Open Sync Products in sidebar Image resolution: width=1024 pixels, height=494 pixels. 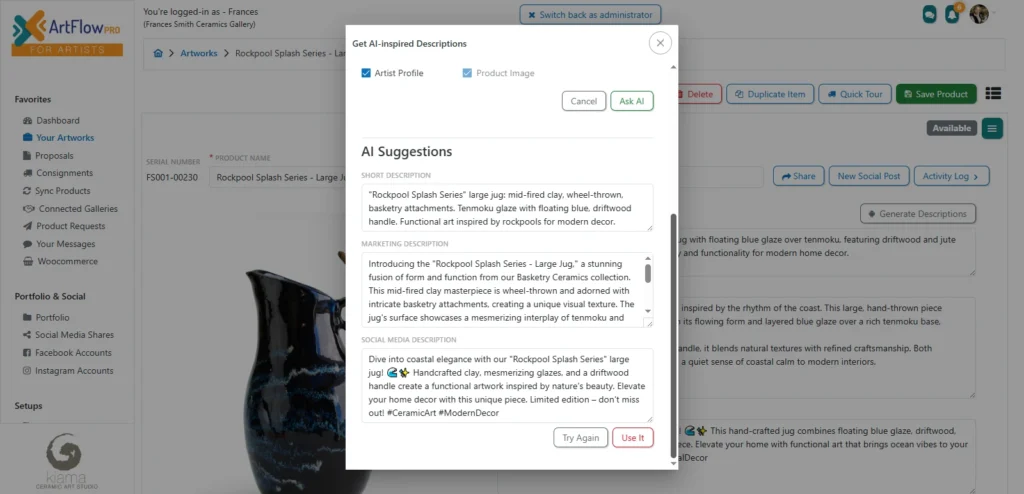tap(62, 191)
